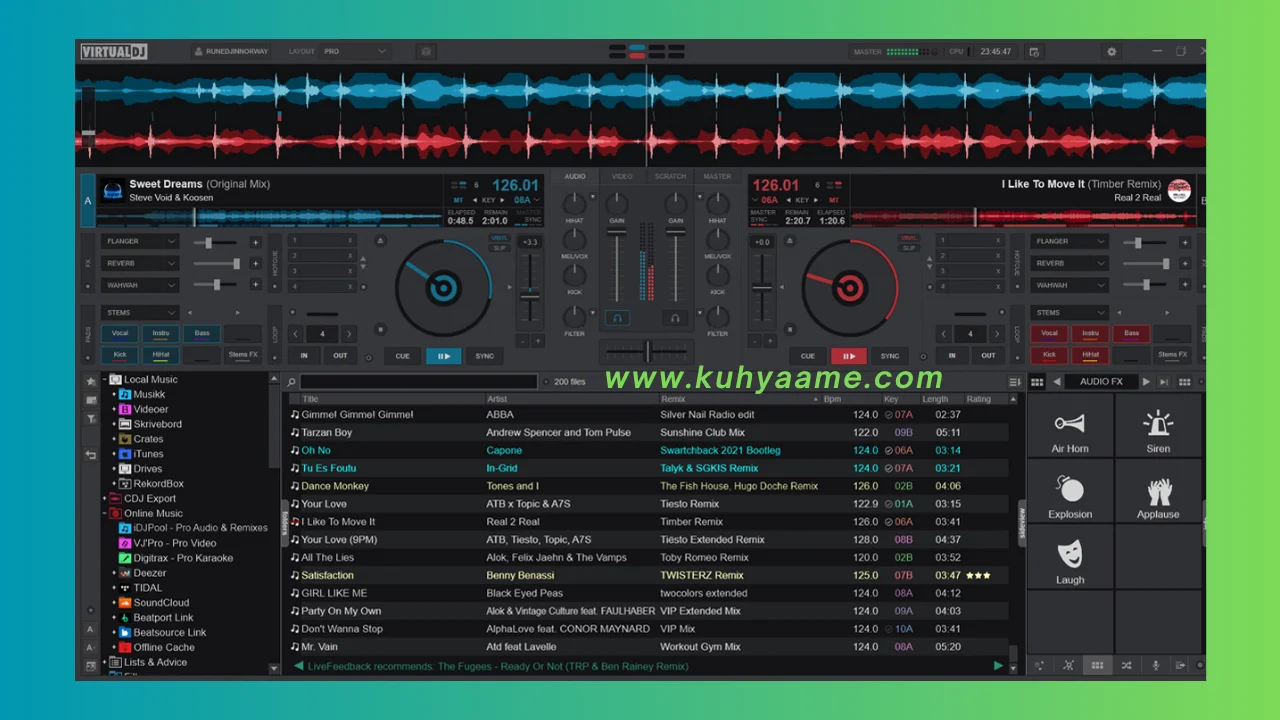
Task: Collapse the Local Music tree node
Action: click(x=104, y=380)
